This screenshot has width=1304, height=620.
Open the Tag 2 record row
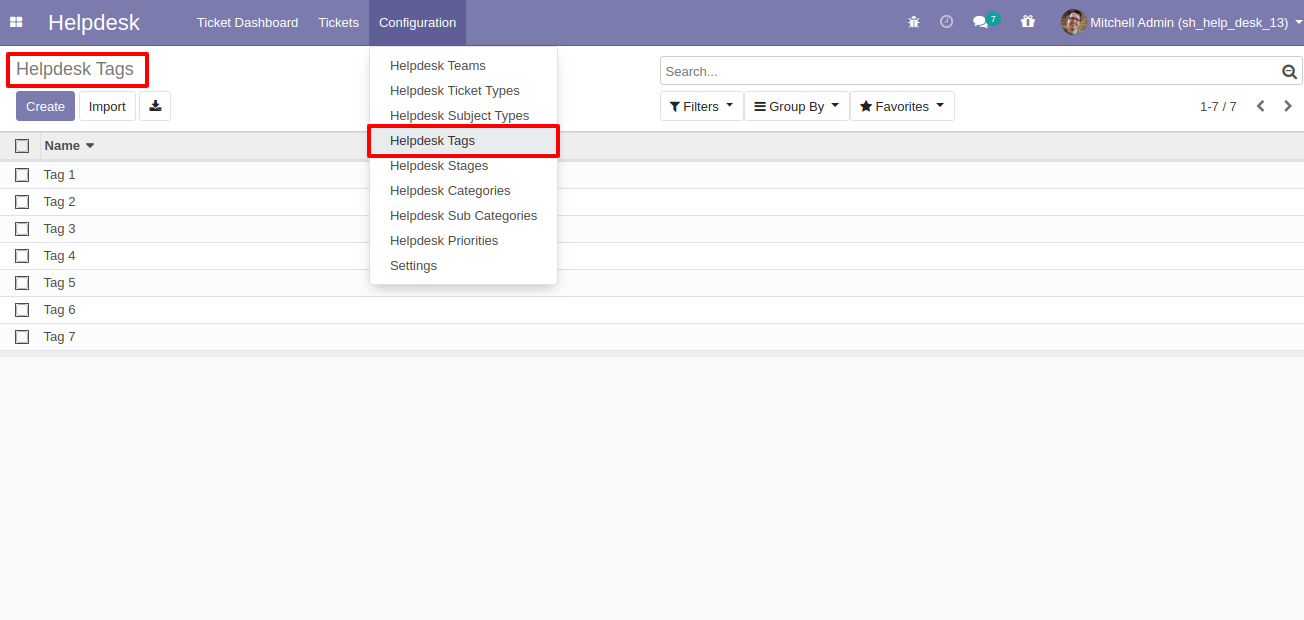pyautogui.click(x=652, y=202)
